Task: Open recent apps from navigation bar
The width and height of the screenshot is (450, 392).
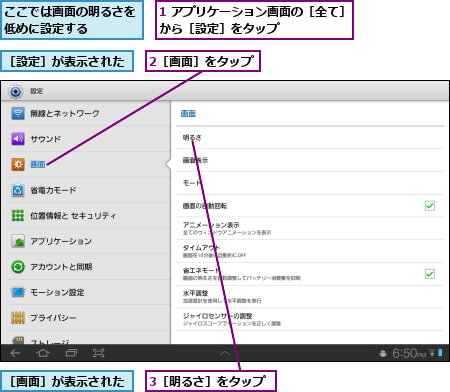Action: (71, 353)
